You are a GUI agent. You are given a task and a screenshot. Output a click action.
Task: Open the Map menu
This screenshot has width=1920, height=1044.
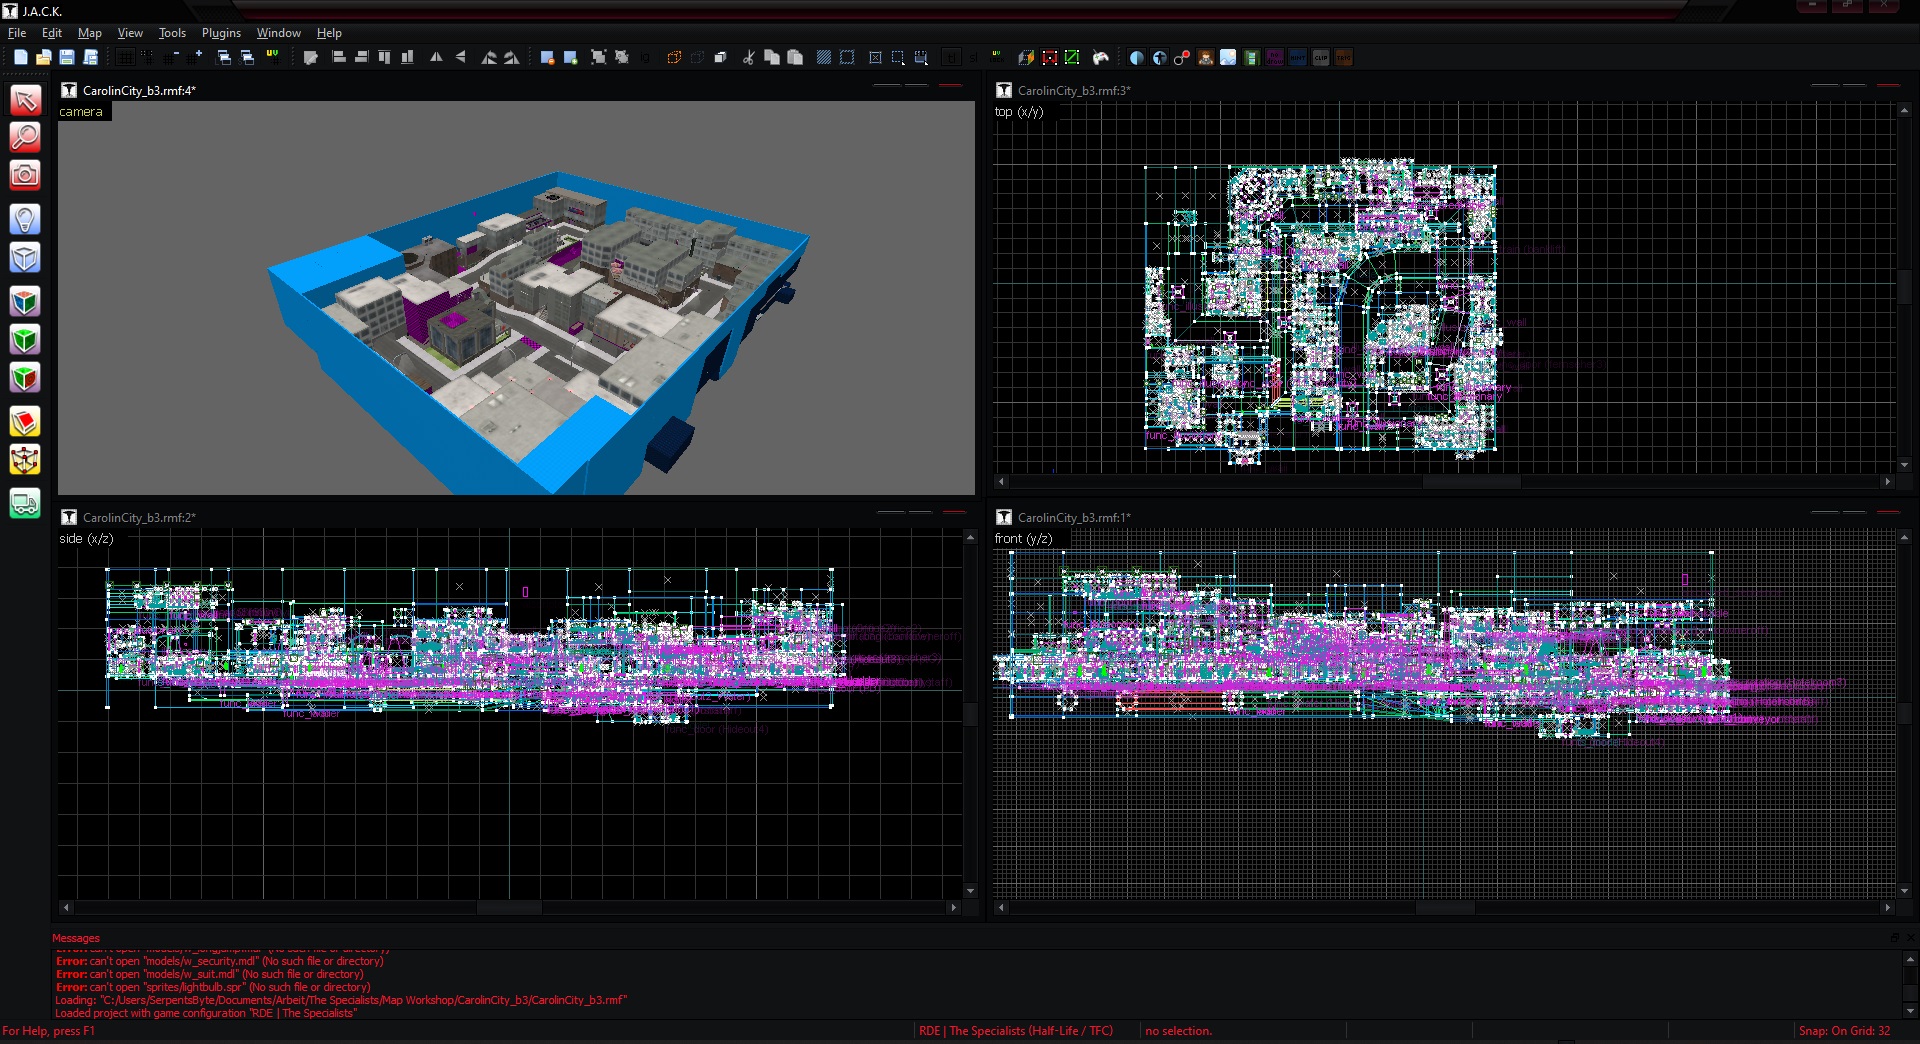[x=90, y=33]
